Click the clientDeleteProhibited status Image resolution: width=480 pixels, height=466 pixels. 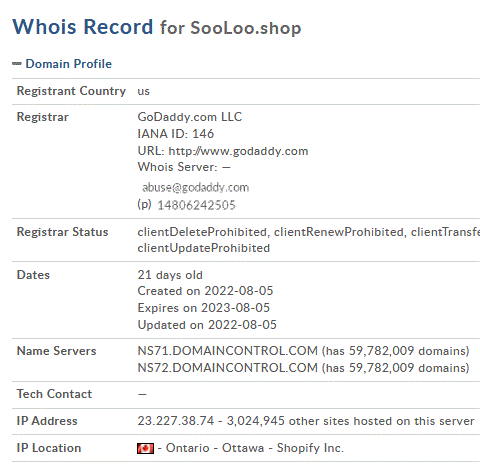(x=202, y=232)
